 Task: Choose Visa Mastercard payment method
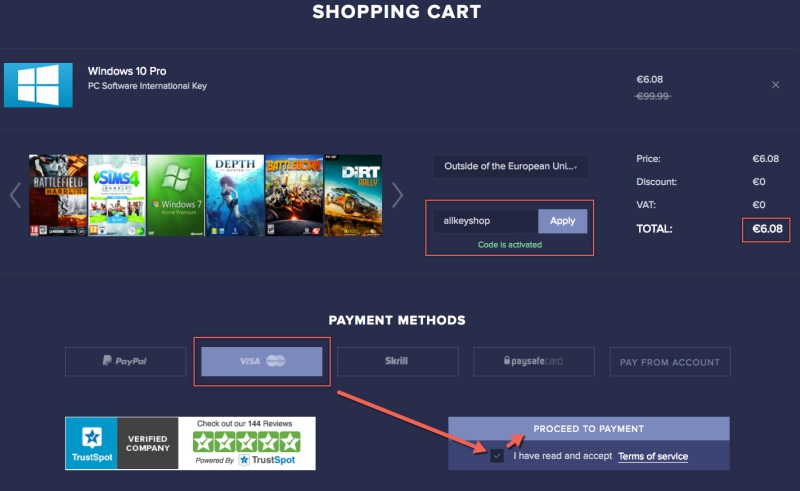(262, 361)
